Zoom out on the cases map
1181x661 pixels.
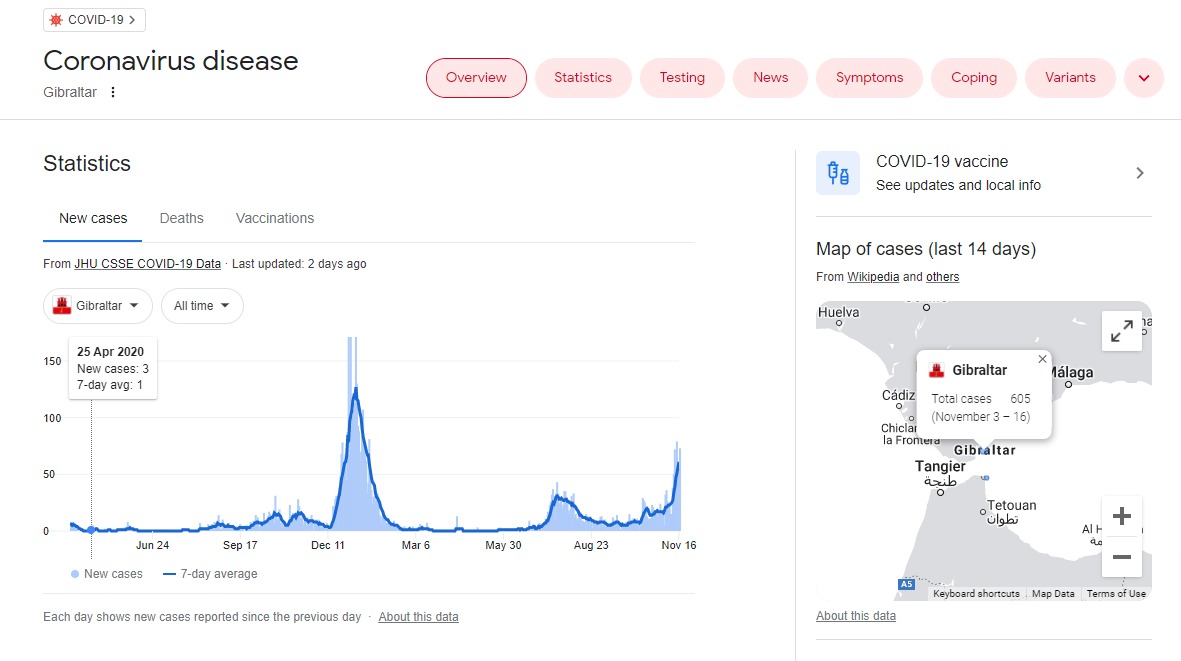coord(1121,557)
